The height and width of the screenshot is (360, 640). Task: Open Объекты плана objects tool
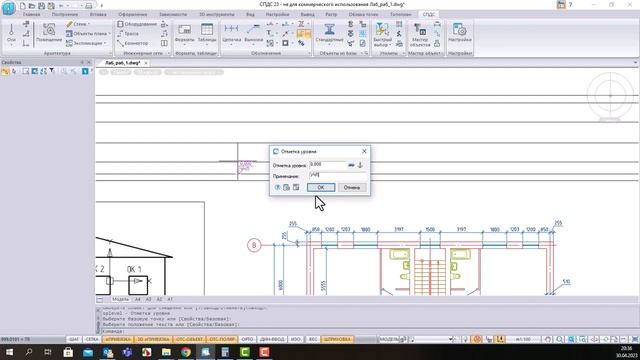pyautogui.click(x=87, y=33)
